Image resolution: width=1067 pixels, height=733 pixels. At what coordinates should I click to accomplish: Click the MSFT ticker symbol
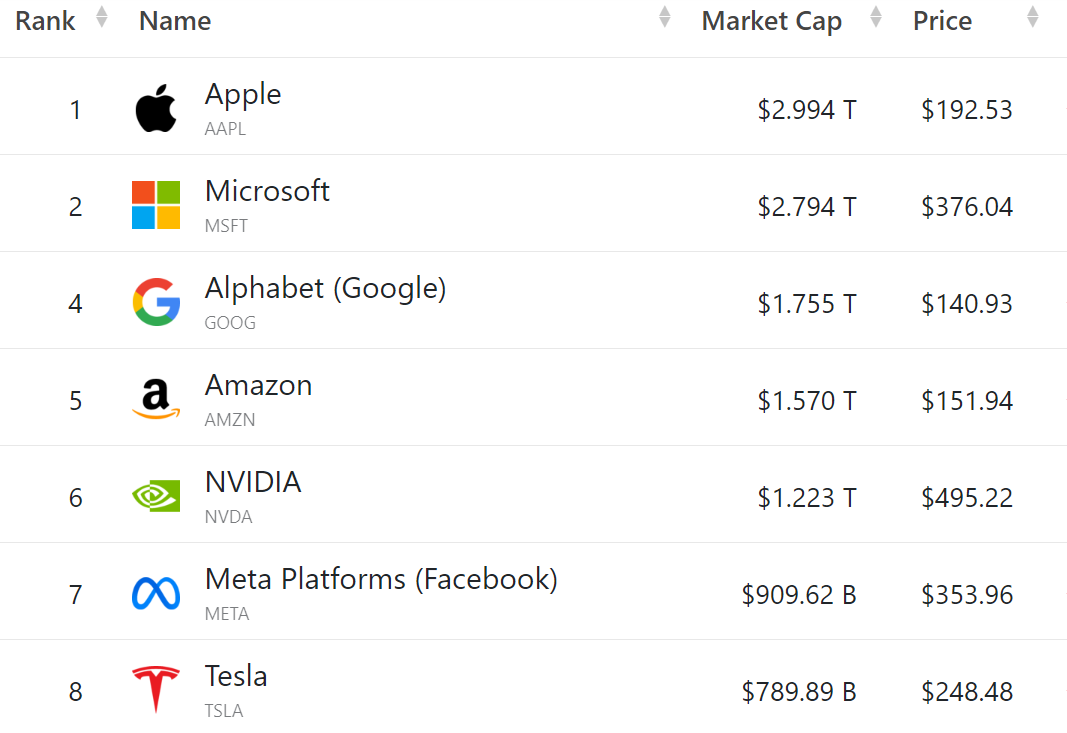(226, 225)
